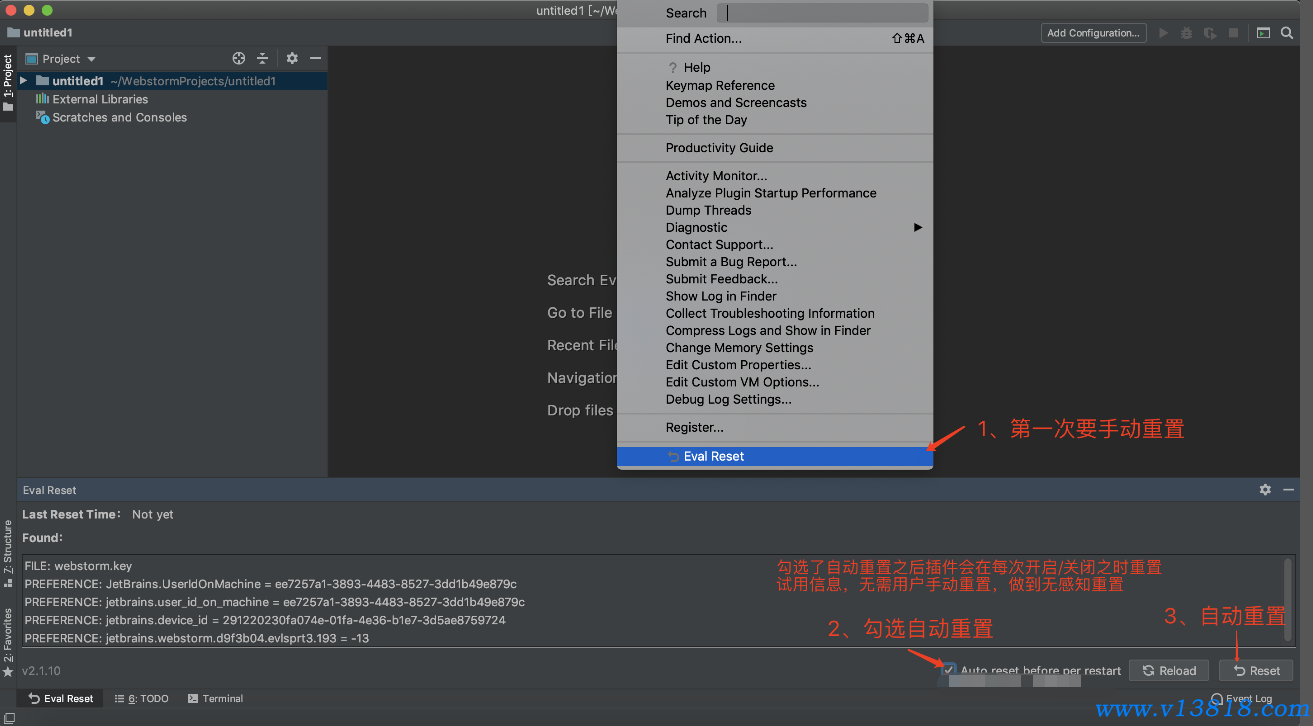Image resolution: width=1313 pixels, height=726 pixels.
Task: Select External Libraries tree row
Action: (x=172, y=99)
